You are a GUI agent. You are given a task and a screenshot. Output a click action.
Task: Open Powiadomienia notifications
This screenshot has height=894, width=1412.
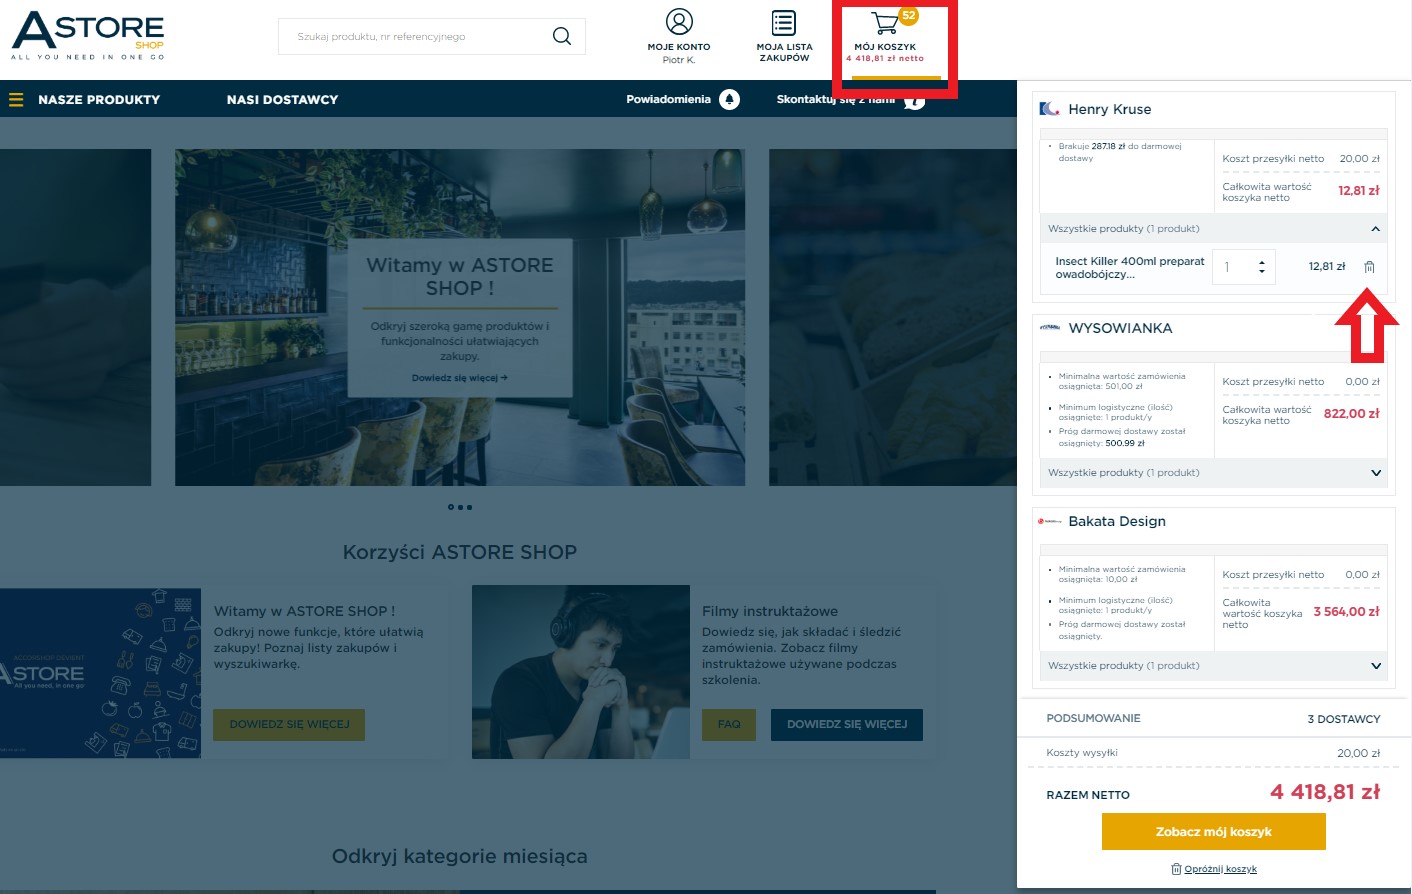668,99
